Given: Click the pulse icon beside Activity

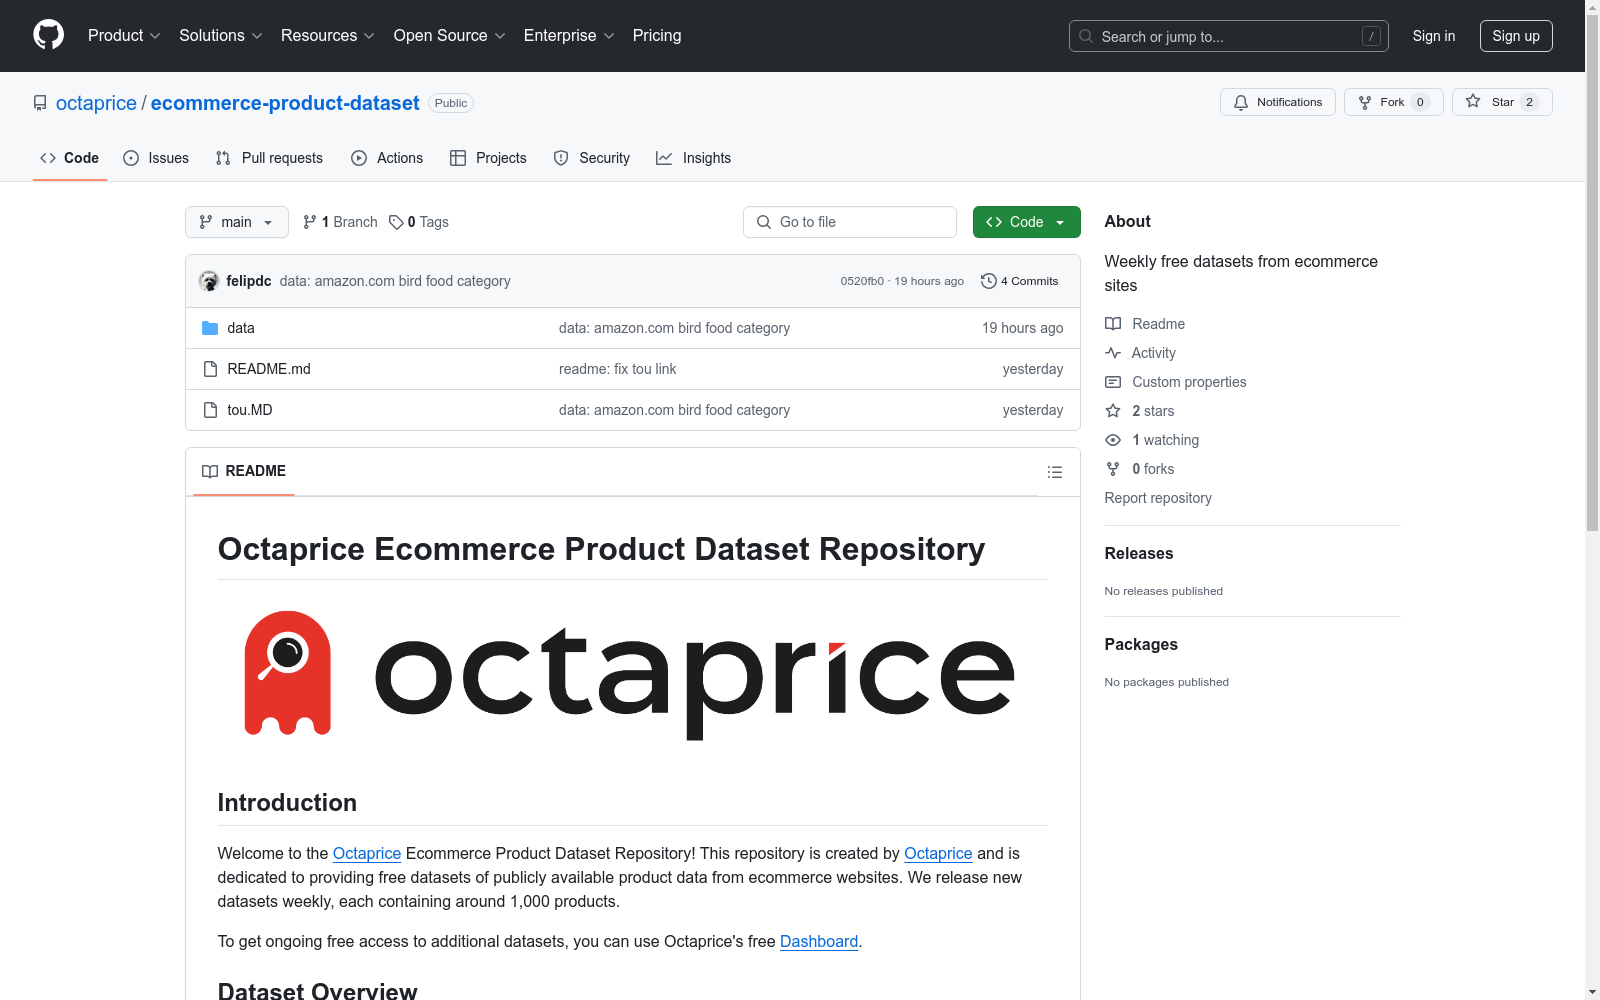Looking at the screenshot, I should pyautogui.click(x=1113, y=353).
